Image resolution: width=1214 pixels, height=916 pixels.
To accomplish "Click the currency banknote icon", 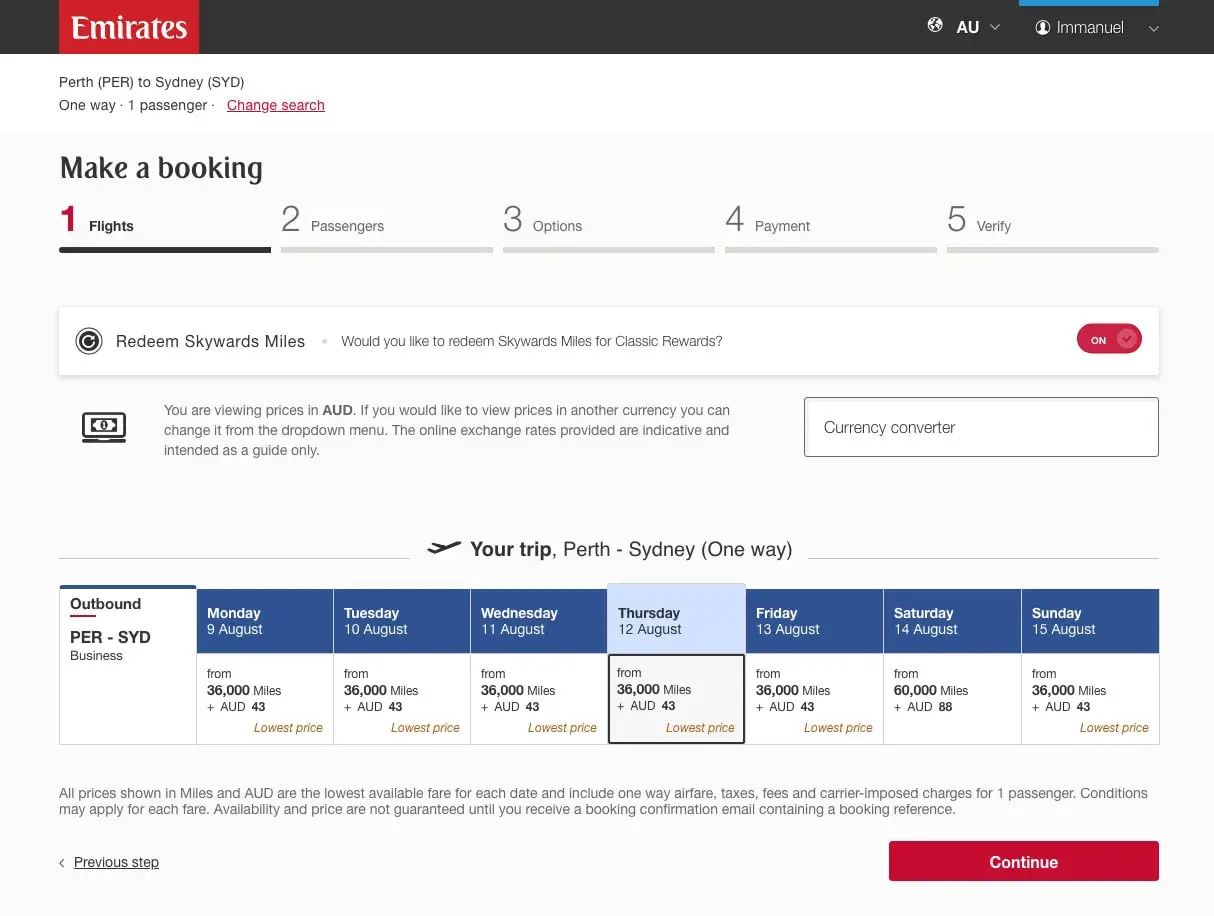I will (x=103, y=426).
